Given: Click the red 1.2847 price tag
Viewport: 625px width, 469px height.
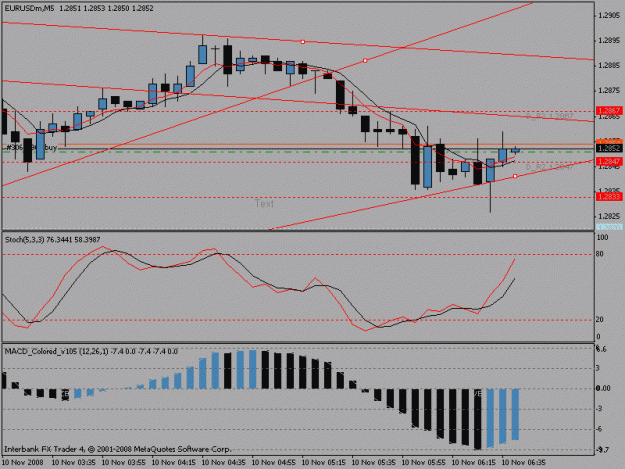Looking at the screenshot, I should [609, 161].
